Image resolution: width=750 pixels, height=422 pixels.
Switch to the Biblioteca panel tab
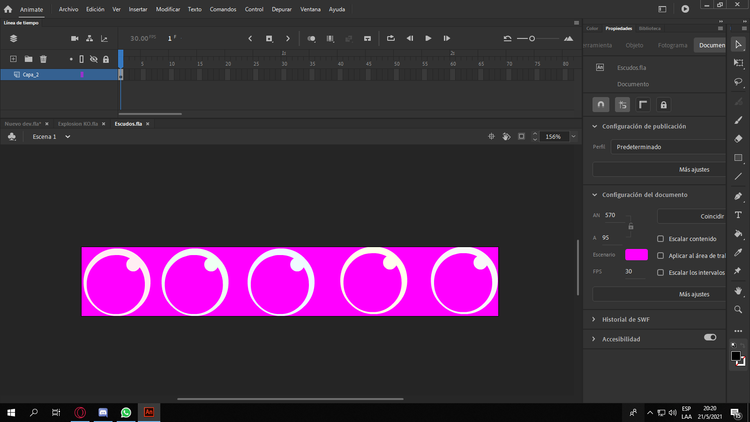[650, 28]
